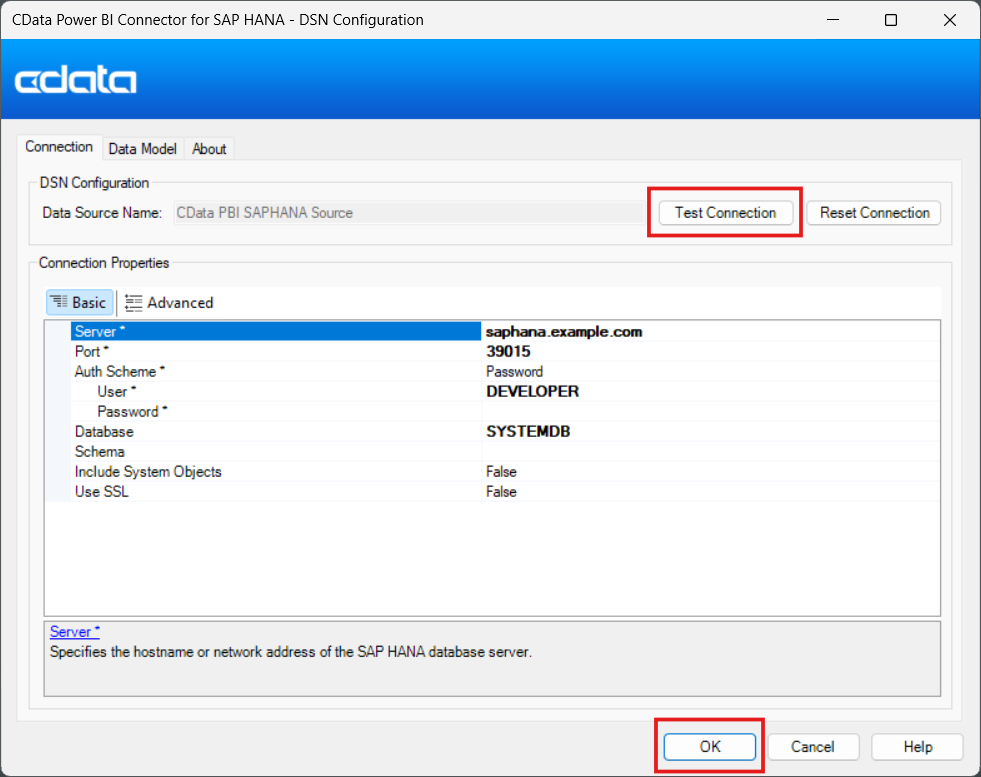Screen dimensions: 981x777
Task: Confirm the dialog with OK
Action: tap(709, 746)
